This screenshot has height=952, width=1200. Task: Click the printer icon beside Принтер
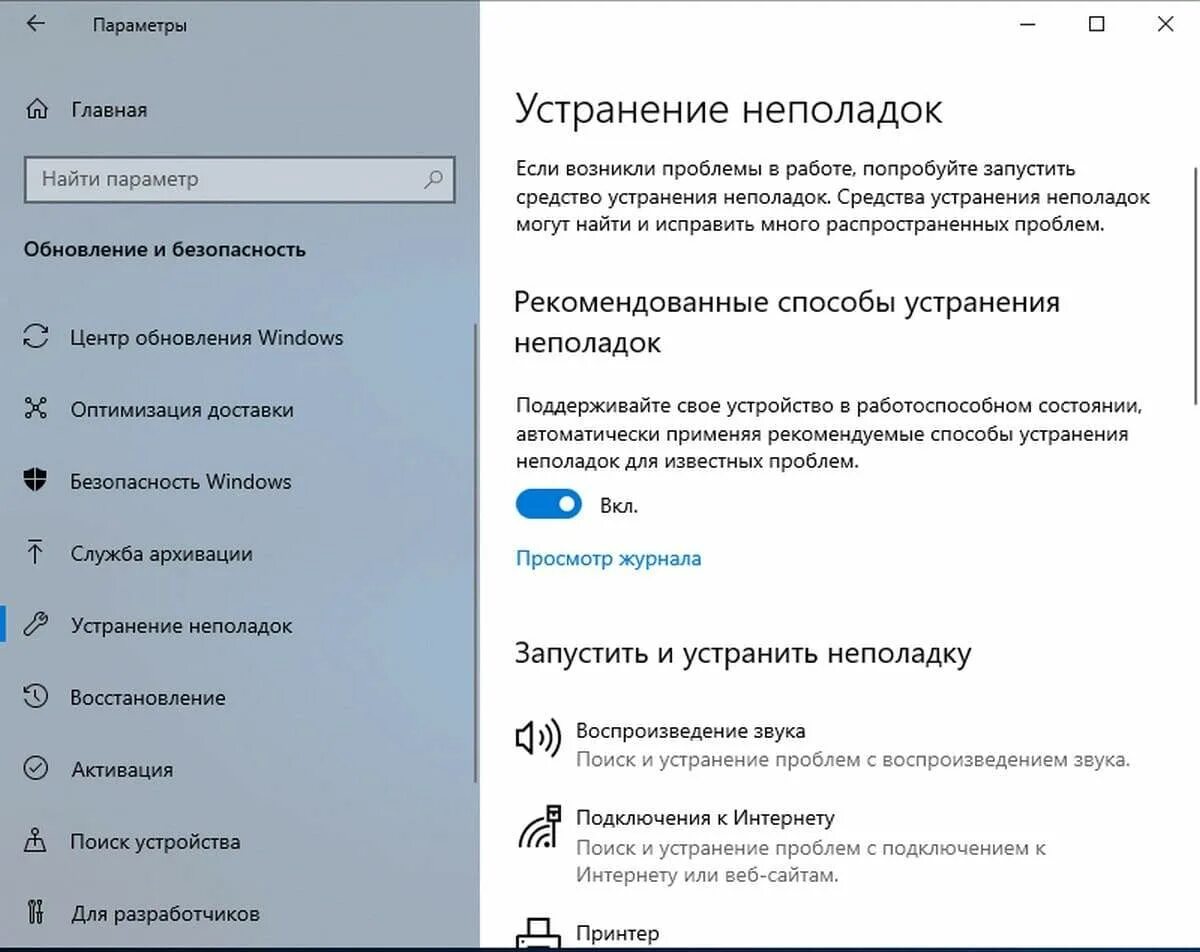[540, 935]
